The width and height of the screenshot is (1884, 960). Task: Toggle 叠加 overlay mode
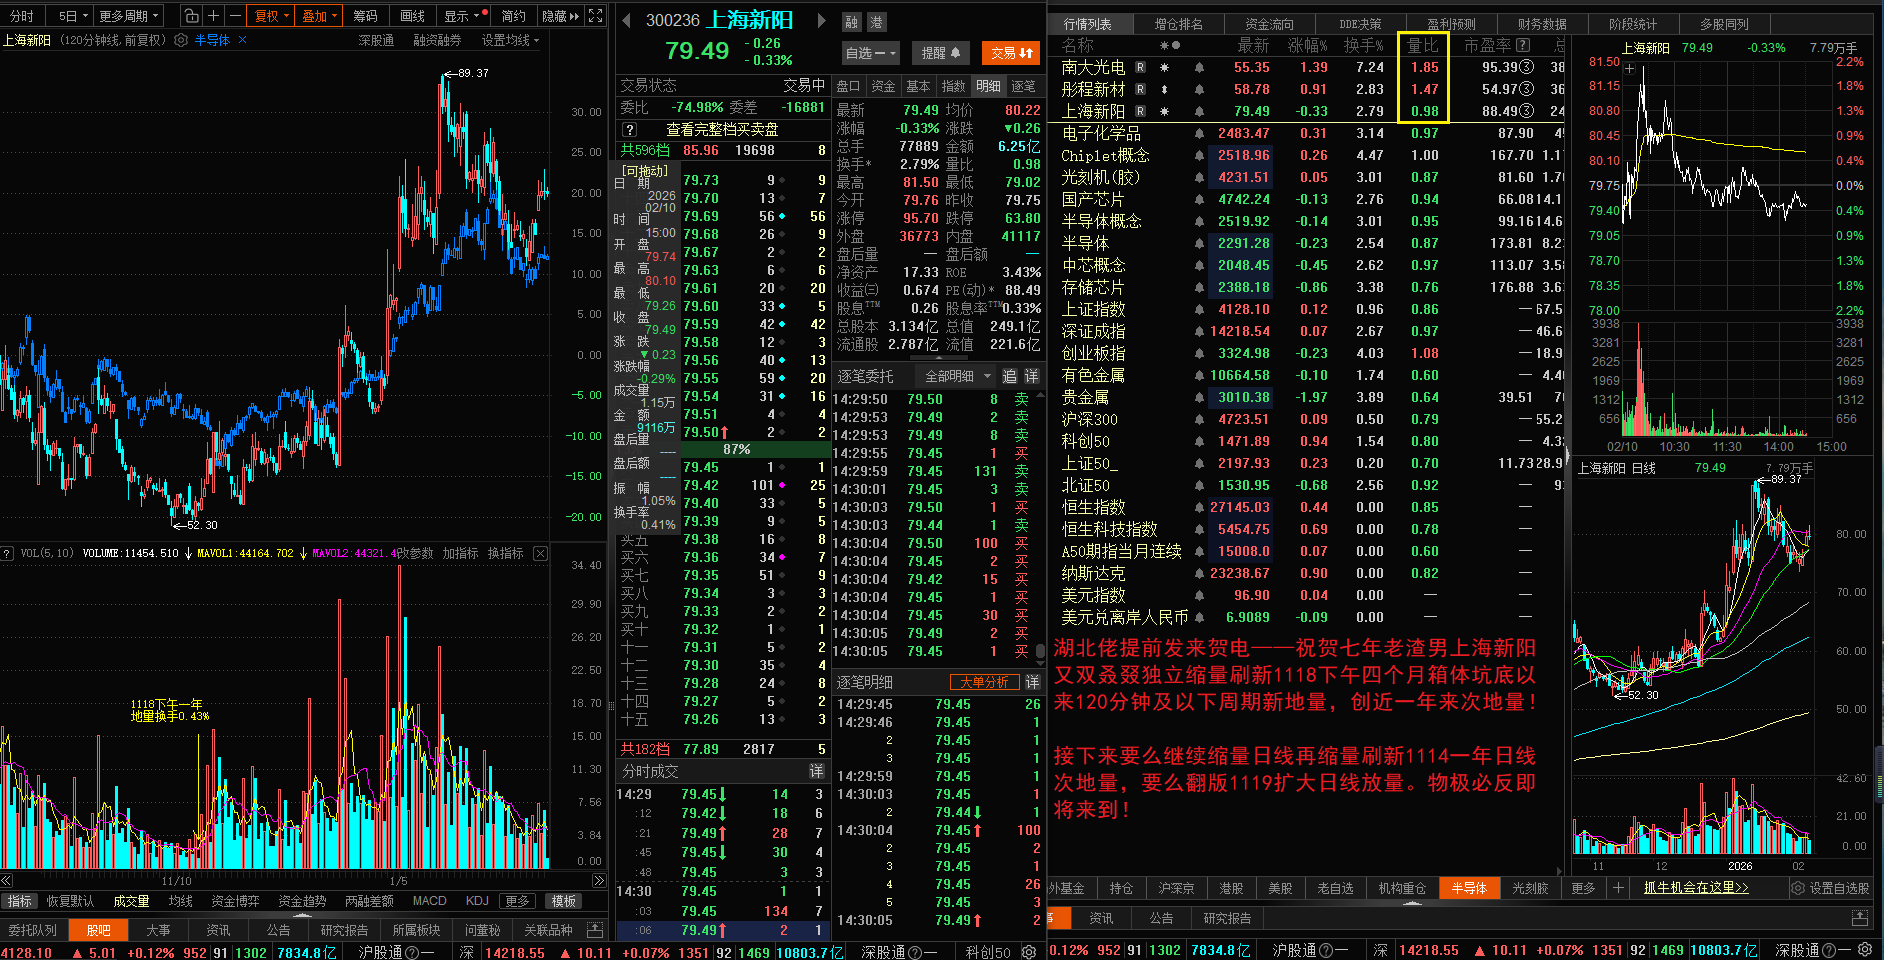(x=320, y=15)
